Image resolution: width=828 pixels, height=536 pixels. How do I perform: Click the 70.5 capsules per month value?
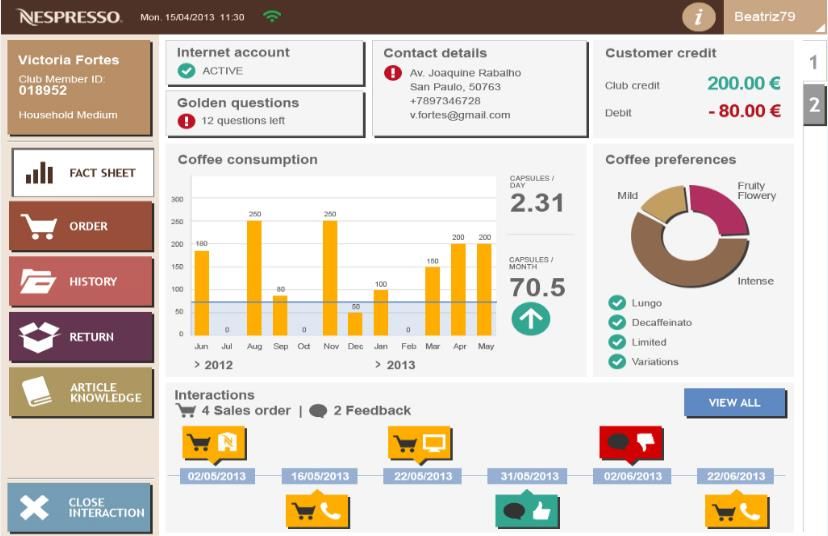coord(538,287)
